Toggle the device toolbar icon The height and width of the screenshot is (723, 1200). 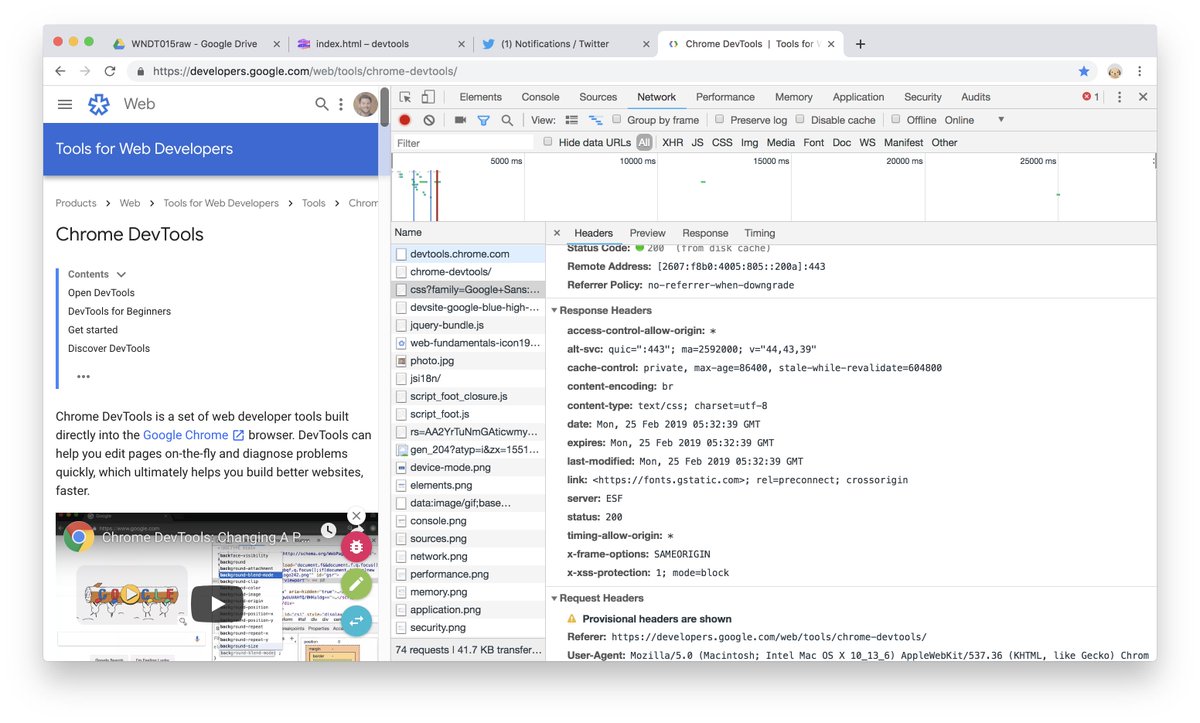(428, 97)
